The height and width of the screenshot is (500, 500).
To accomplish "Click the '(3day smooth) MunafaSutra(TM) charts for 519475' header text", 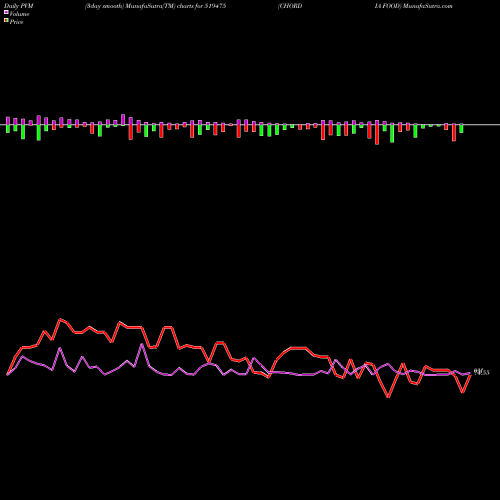I will [x=155, y=6].
